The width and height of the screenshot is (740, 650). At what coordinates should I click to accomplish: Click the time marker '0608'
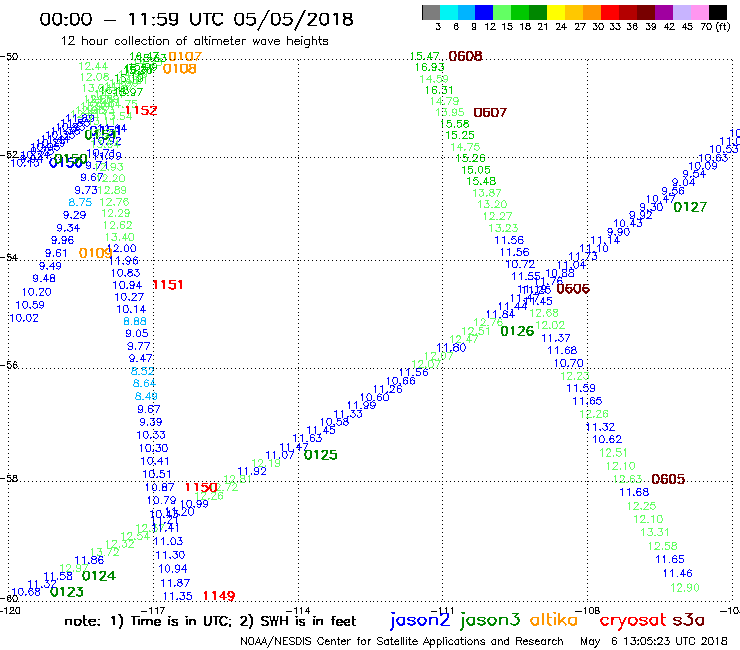465,56
